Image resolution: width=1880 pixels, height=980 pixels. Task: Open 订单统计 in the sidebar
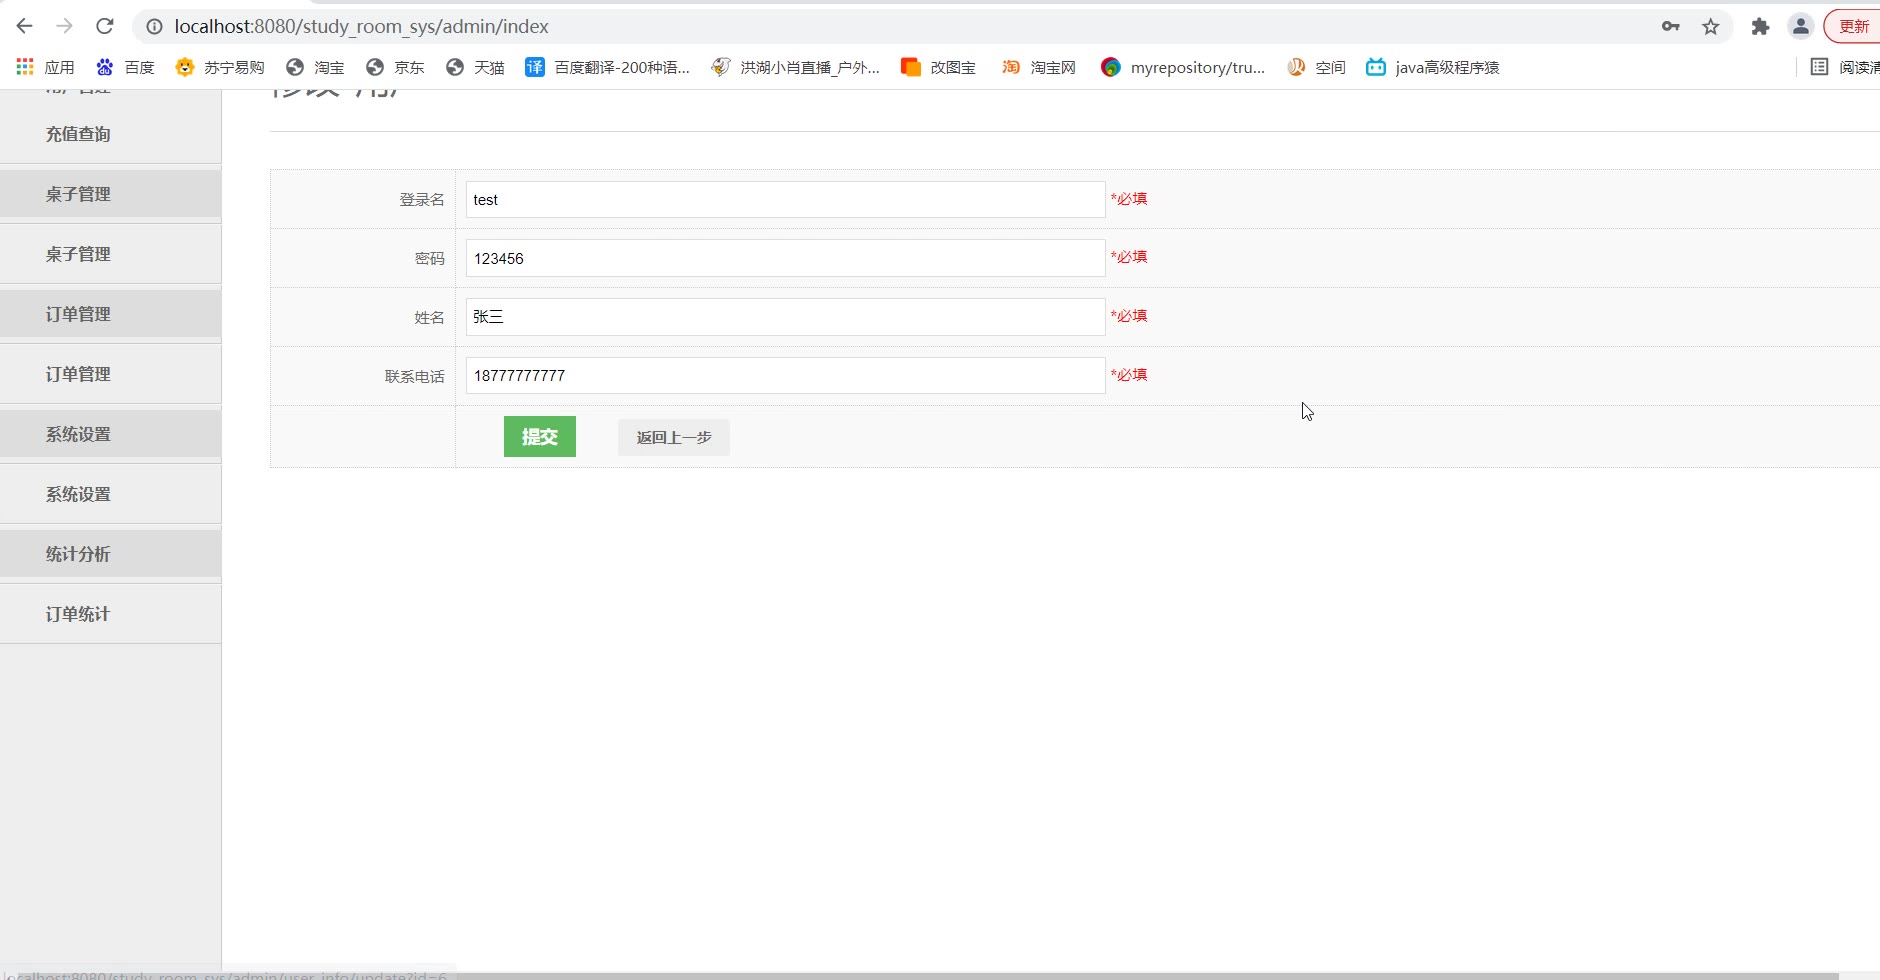78,614
